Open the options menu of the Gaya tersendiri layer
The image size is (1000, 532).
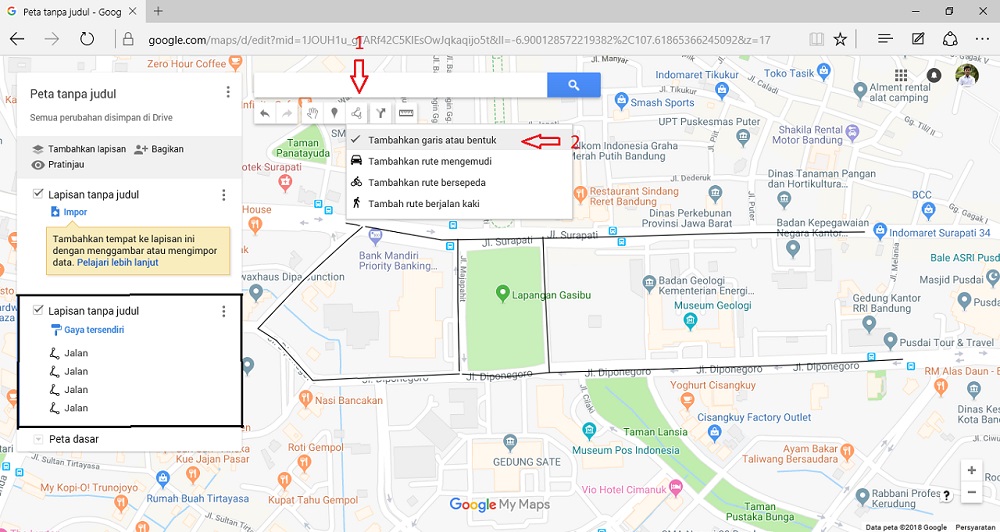tap(223, 311)
